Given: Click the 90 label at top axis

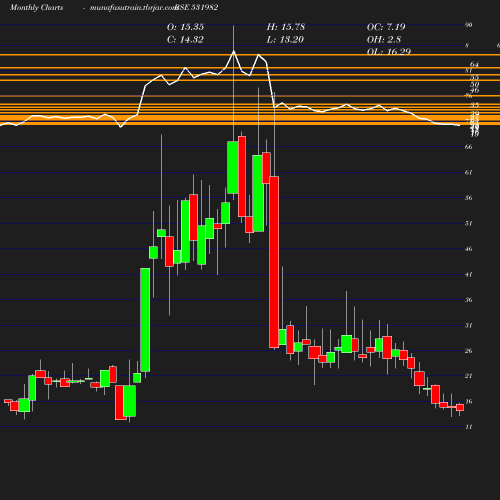Looking at the screenshot, I should [468, 25].
